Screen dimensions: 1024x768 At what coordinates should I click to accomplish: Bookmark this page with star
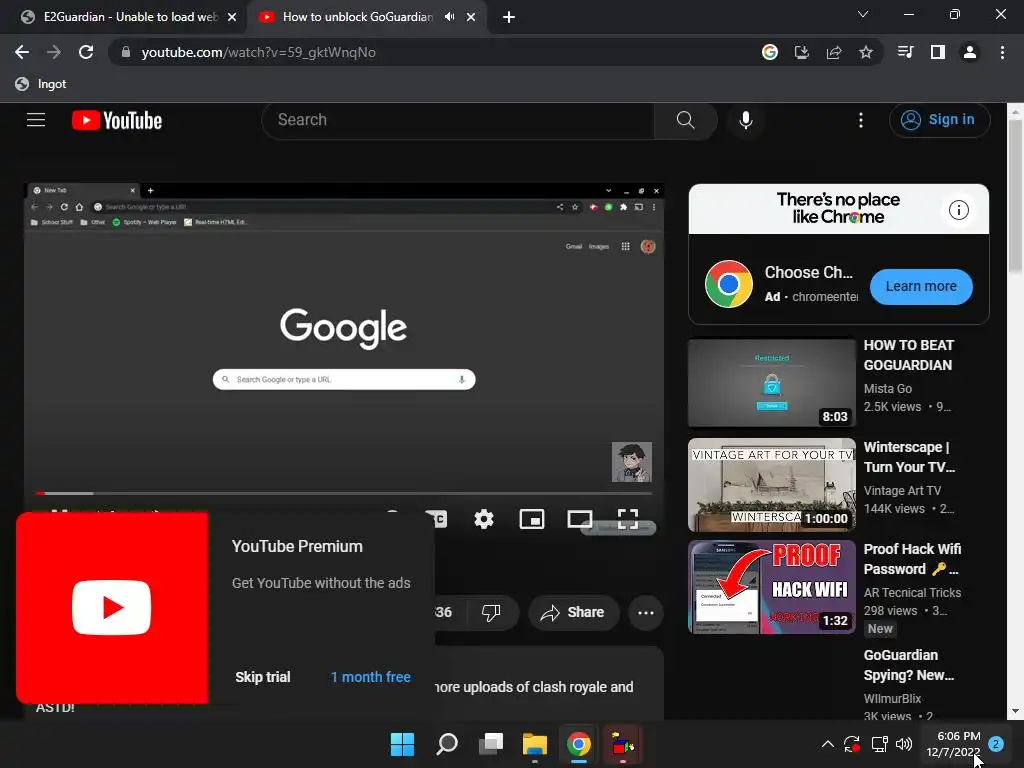pos(865,52)
